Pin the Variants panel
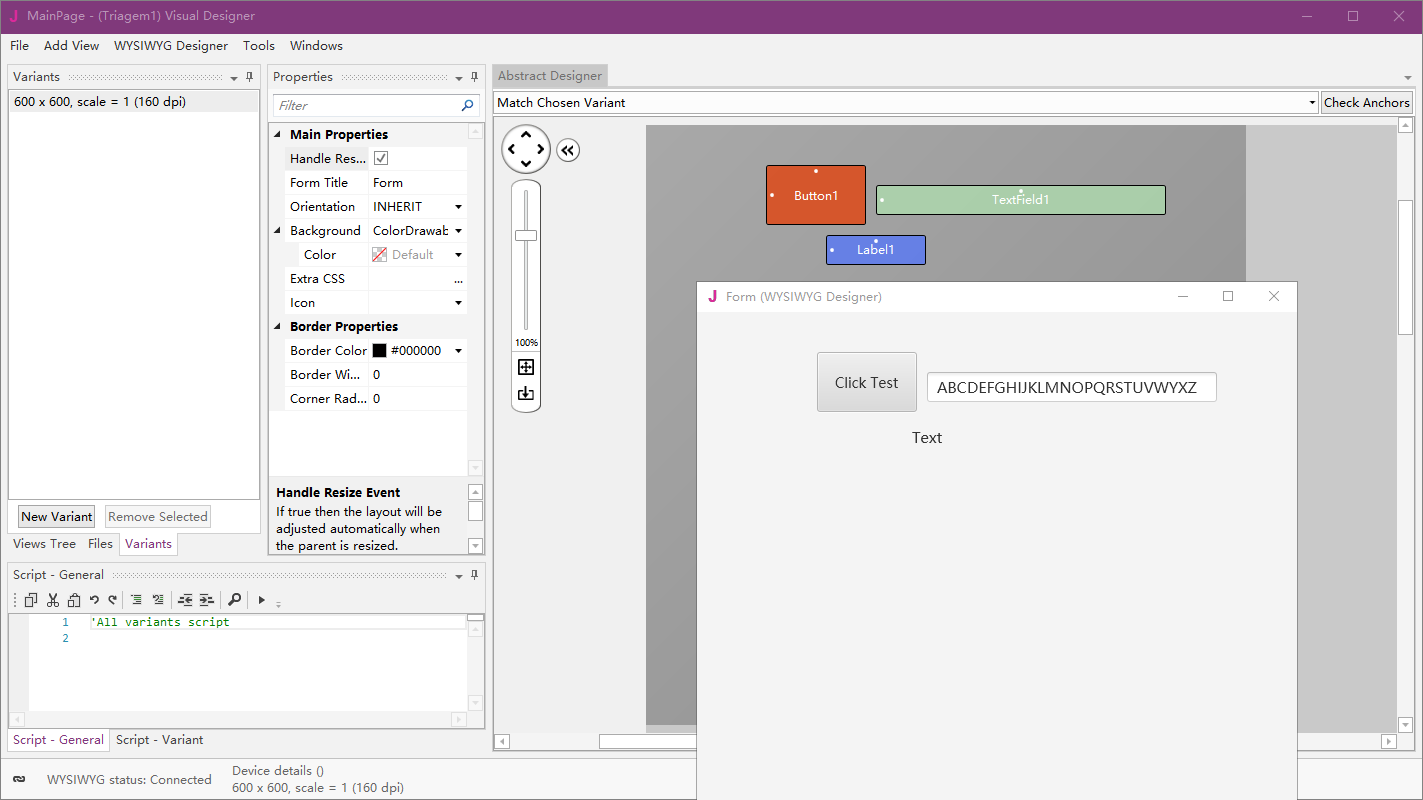 (x=250, y=77)
